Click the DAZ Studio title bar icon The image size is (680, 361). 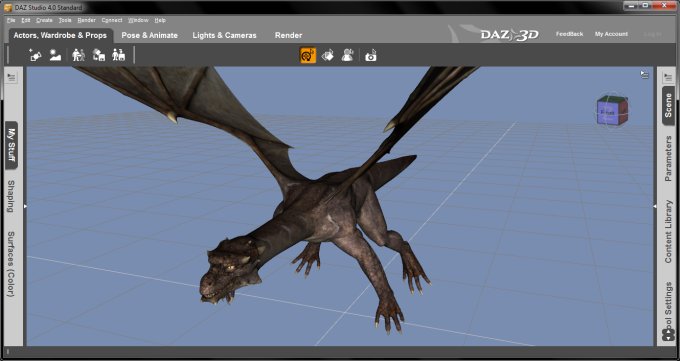tap(8, 7)
